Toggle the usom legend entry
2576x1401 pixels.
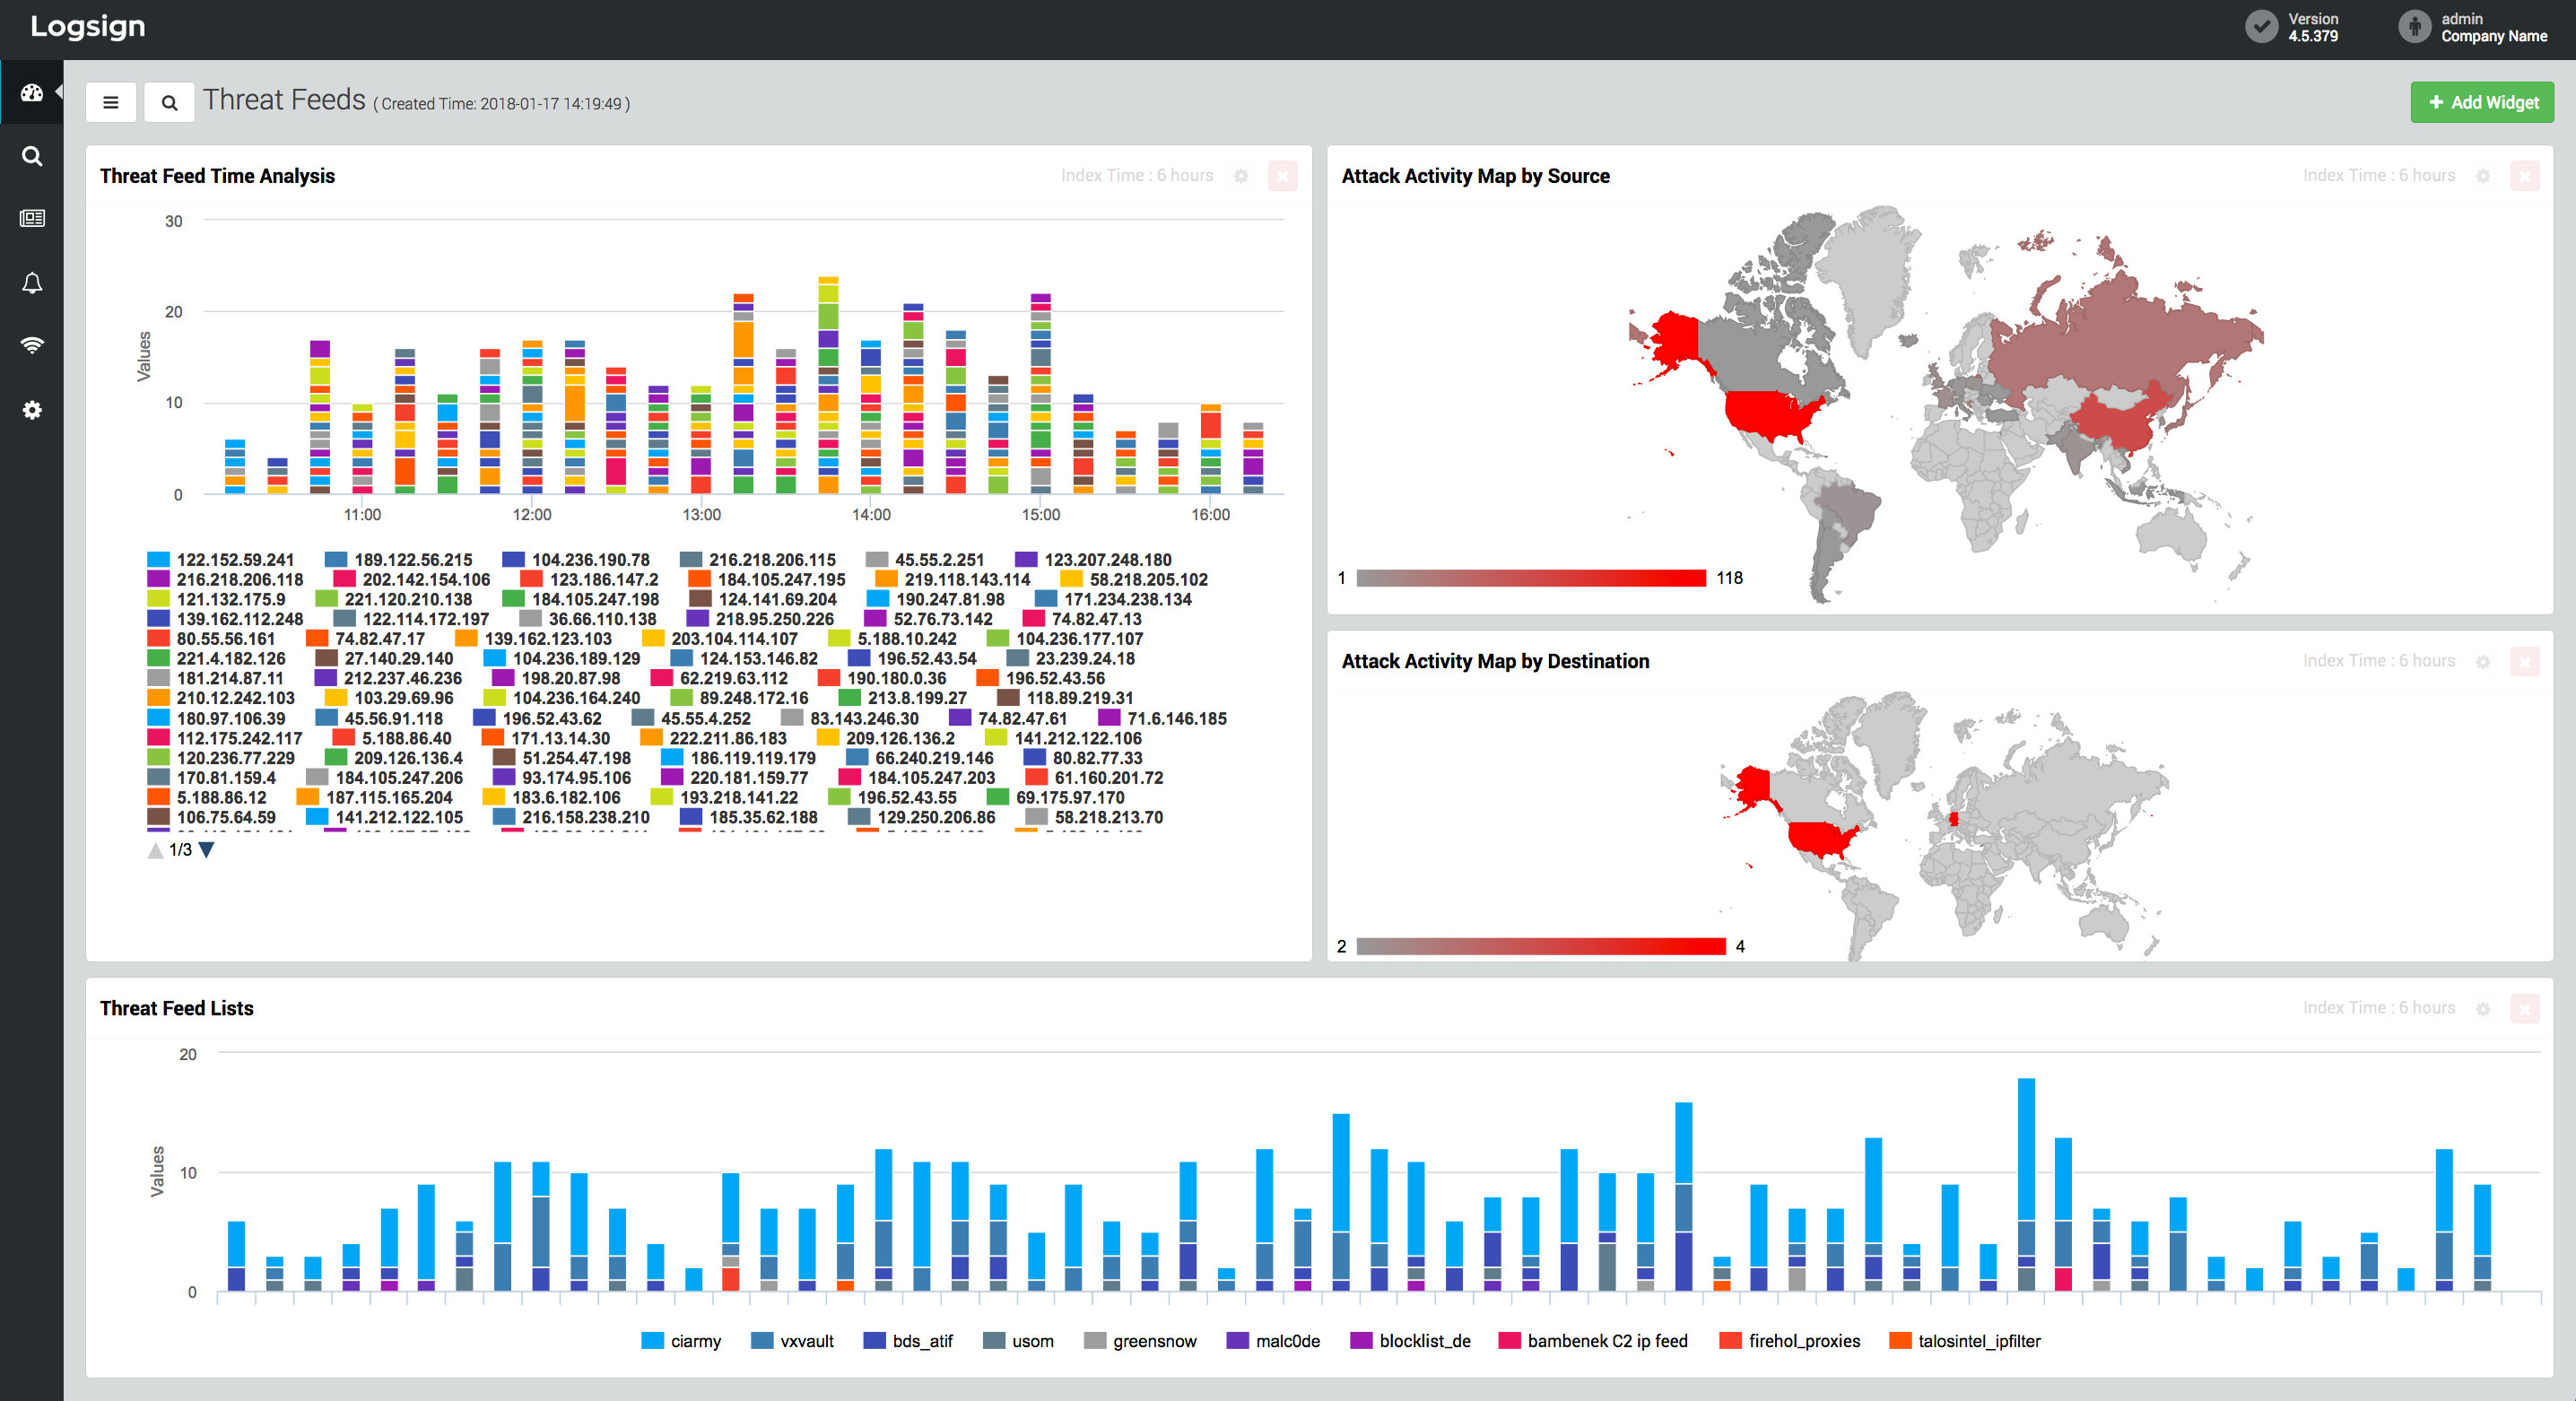(1018, 1341)
